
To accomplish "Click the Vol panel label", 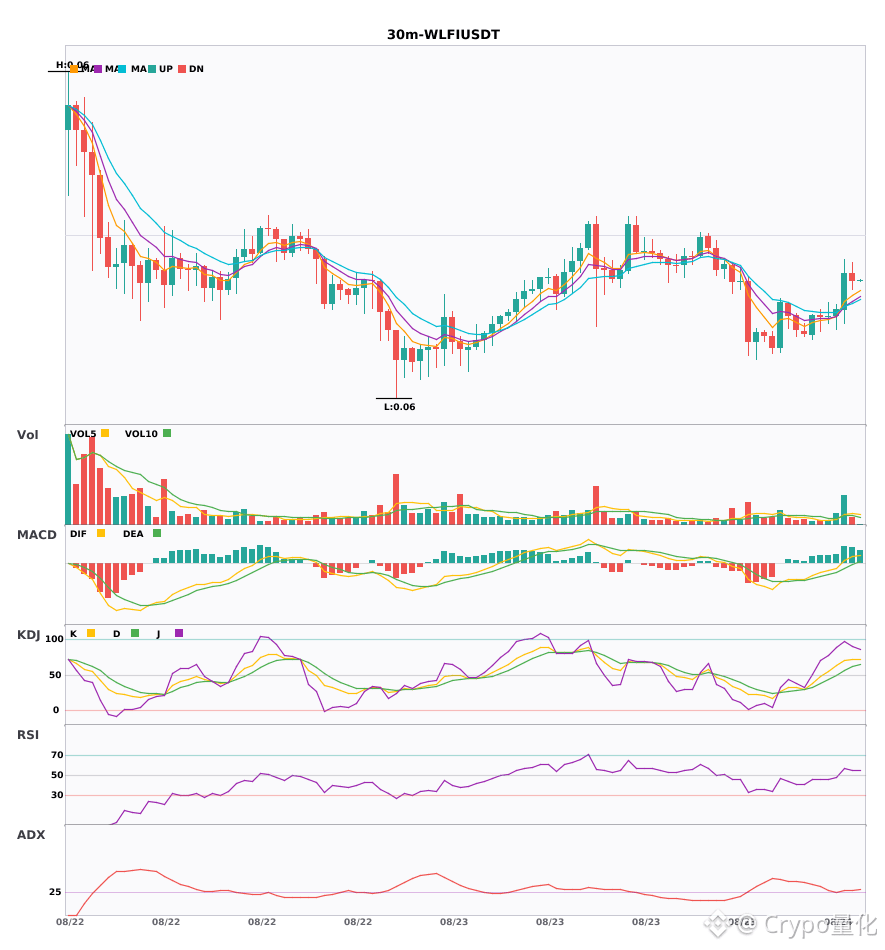I will [x=27, y=434].
